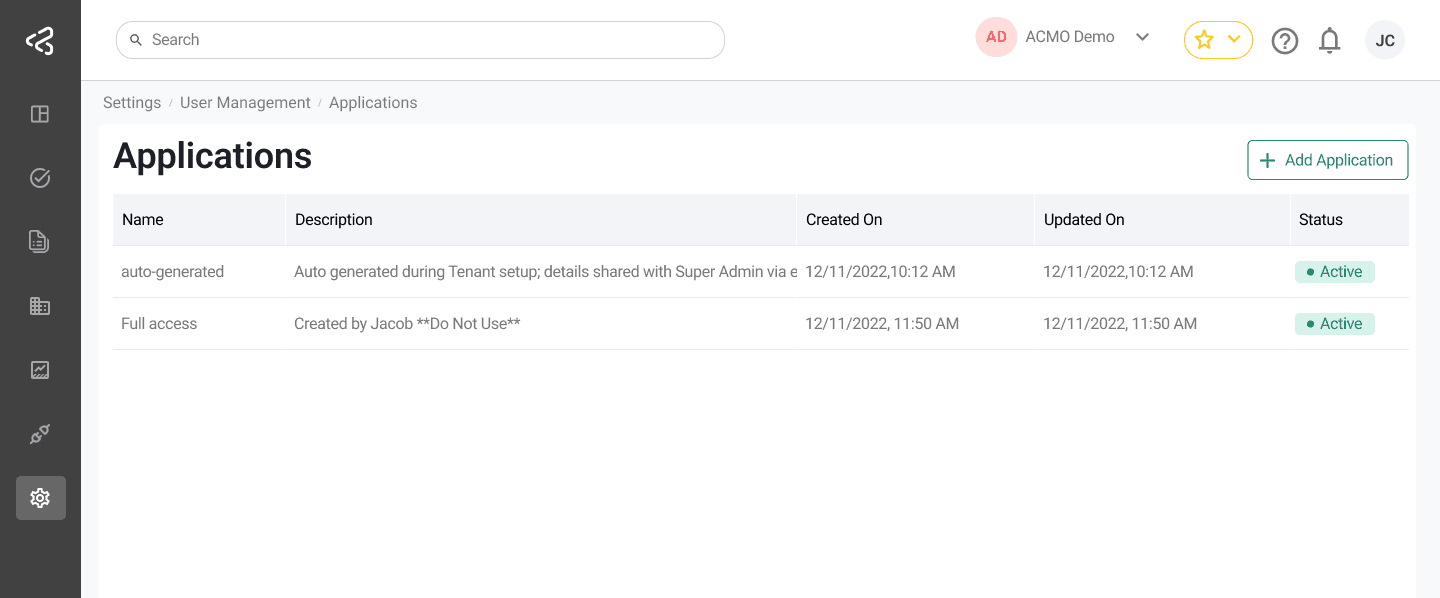
Task: Select the integrations plug icon in sidebar
Action: [x=40, y=433]
